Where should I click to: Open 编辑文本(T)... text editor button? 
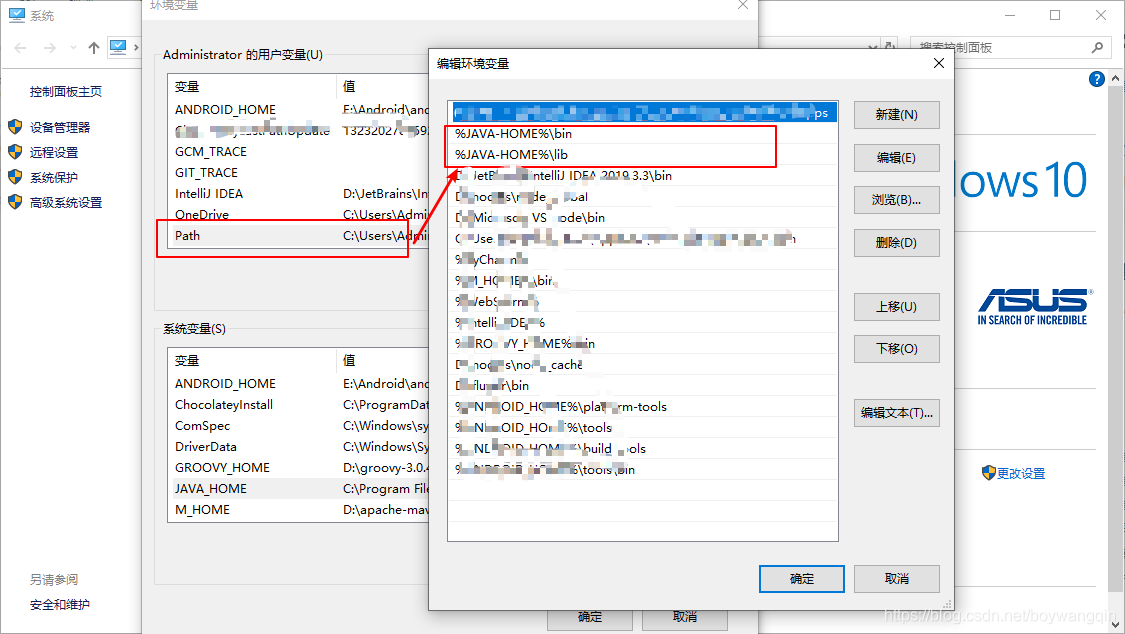click(x=896, y=412)
